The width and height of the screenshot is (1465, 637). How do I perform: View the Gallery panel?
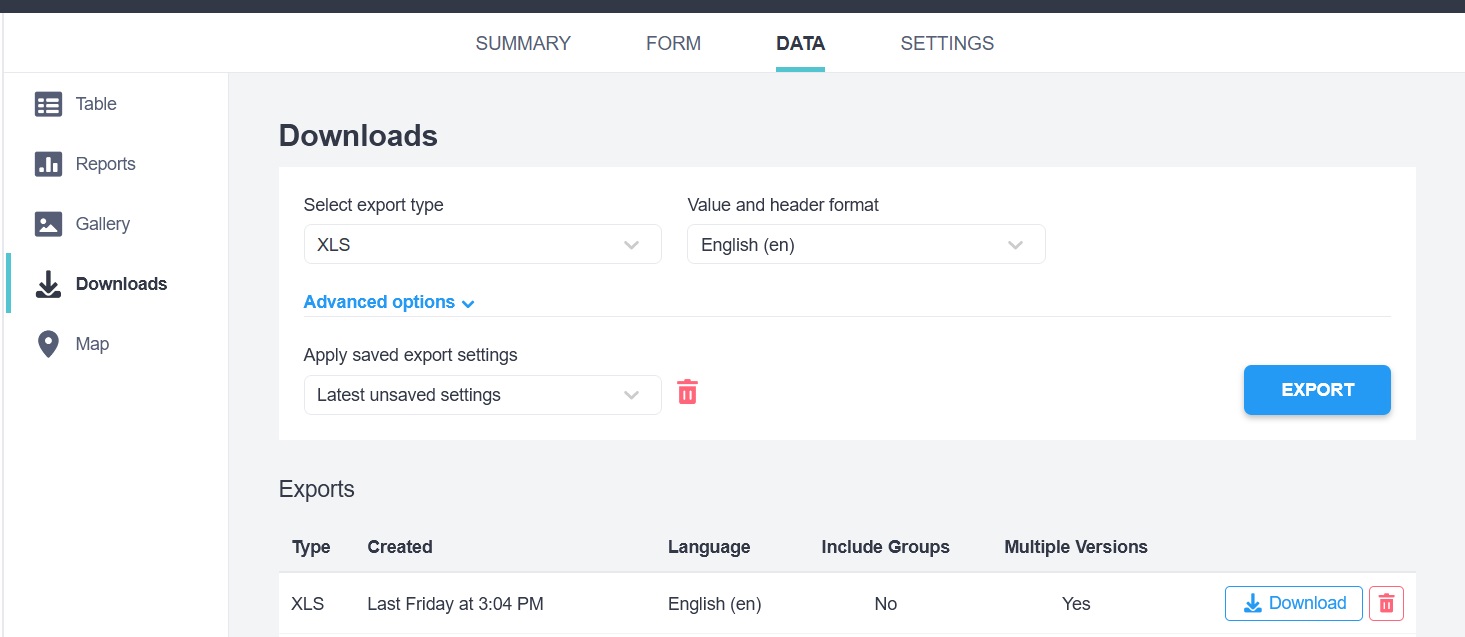pos(102,223)
